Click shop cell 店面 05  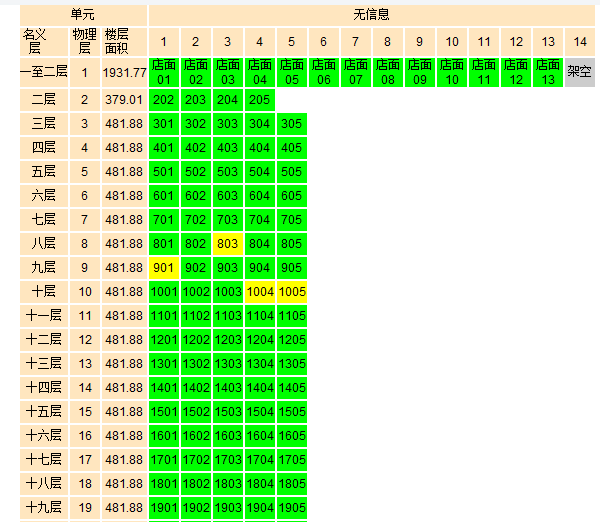(x=292, y=72)
